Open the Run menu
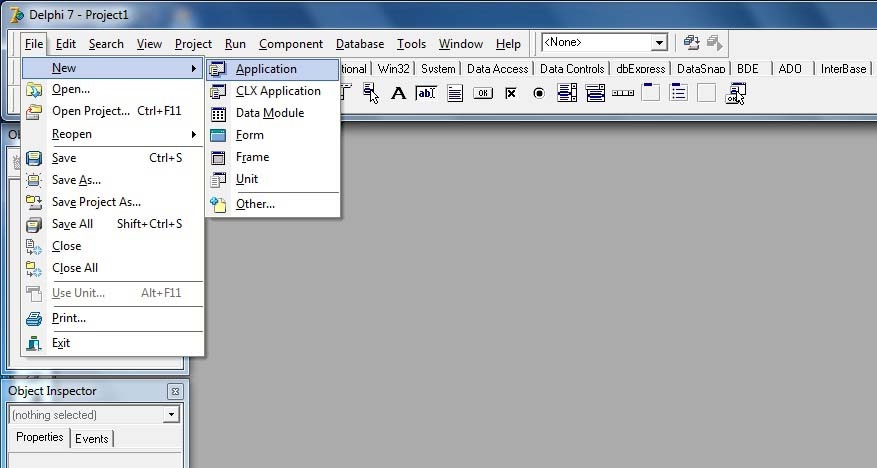The image size is (877, 468). 235,44
